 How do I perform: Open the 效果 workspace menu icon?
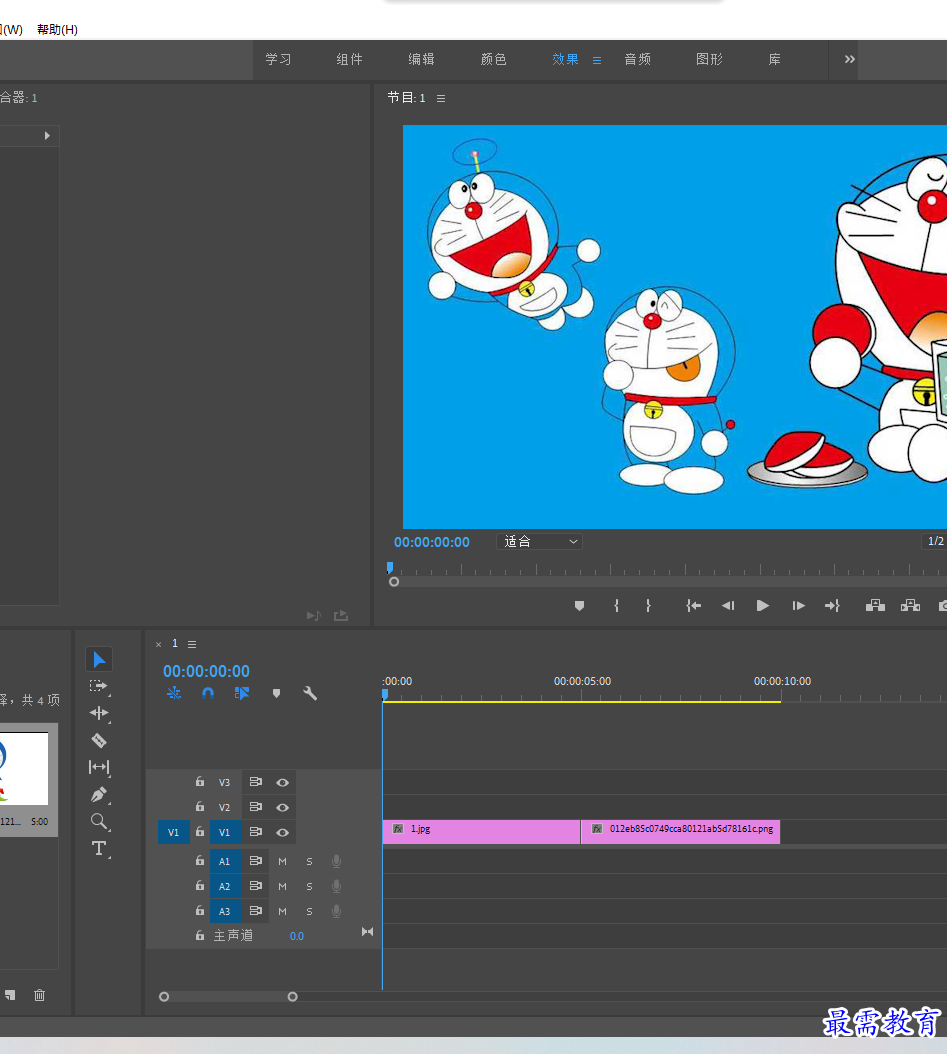tap(597, 60)
